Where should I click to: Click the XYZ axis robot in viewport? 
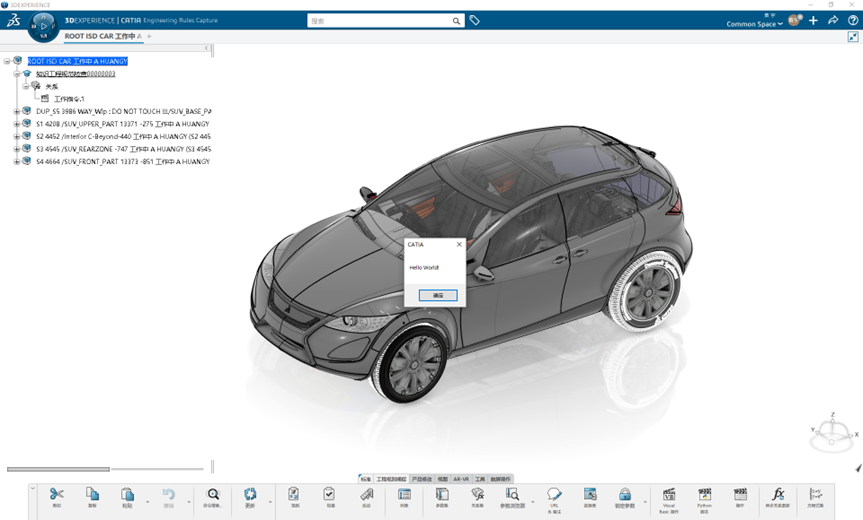pos(832,433)
